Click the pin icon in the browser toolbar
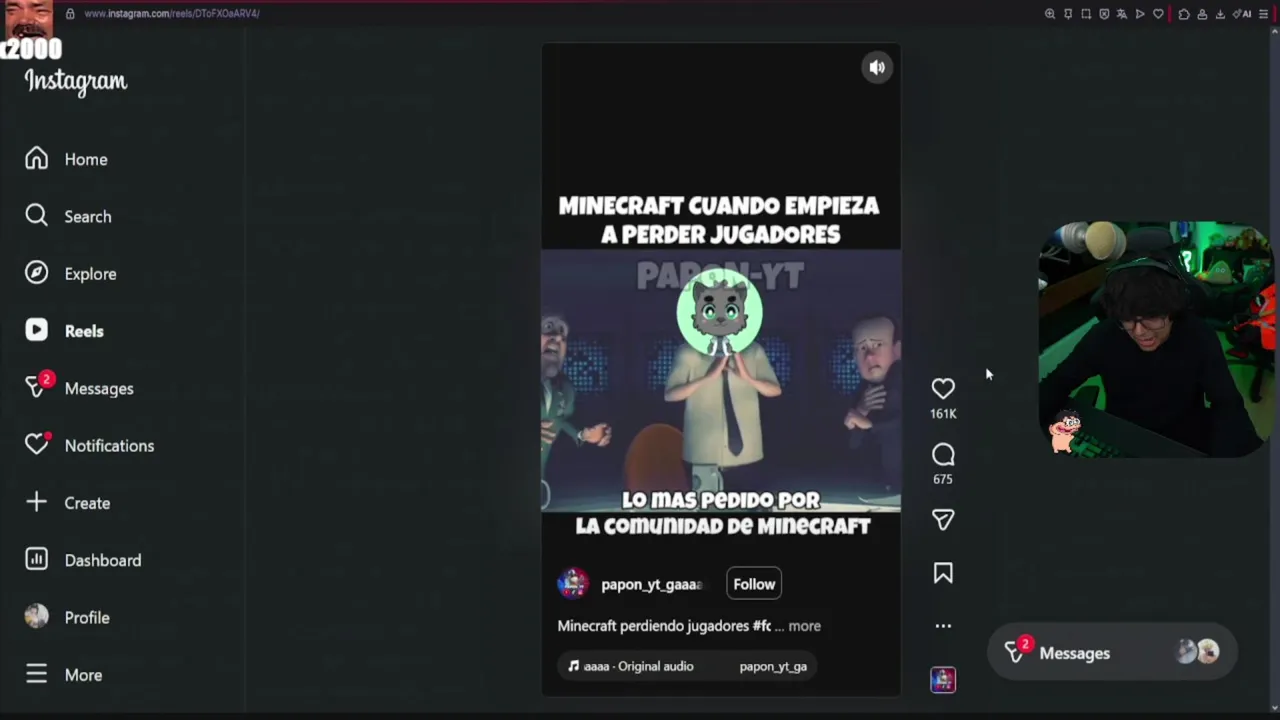Viewport: 1280px width, 720px height. pos(1068,14)
